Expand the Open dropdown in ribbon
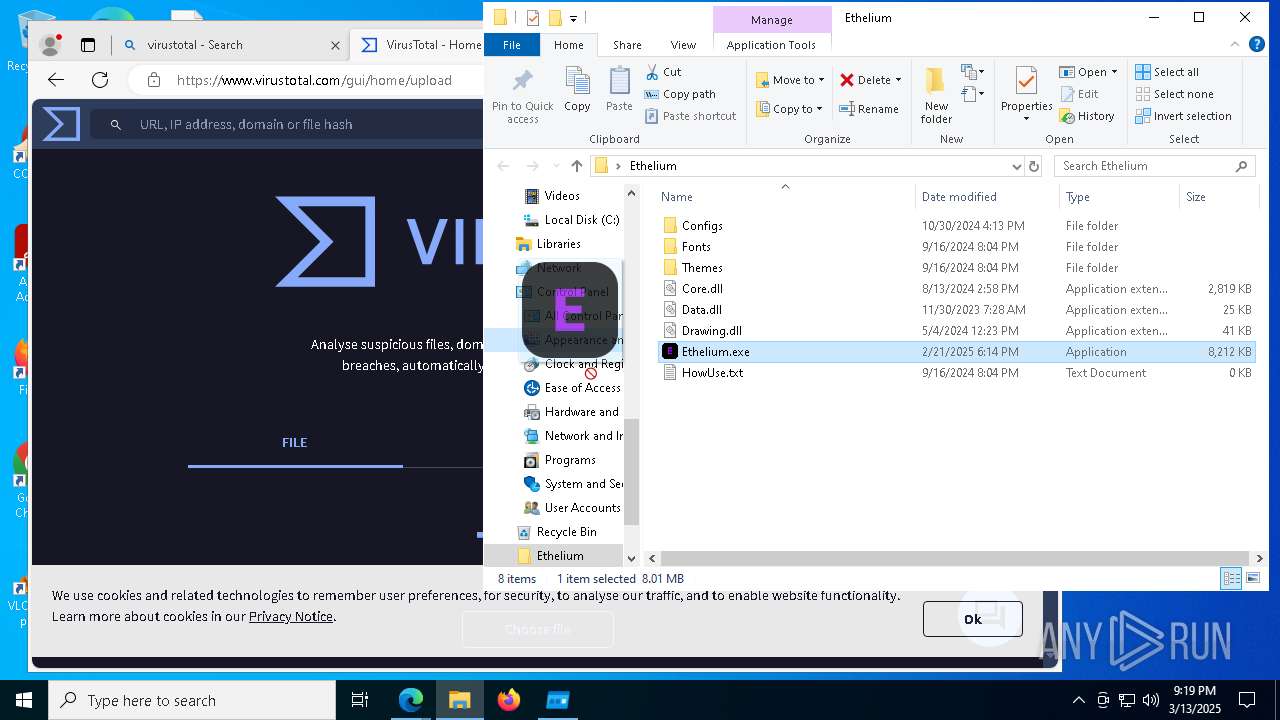 [x=1114, y=72]
